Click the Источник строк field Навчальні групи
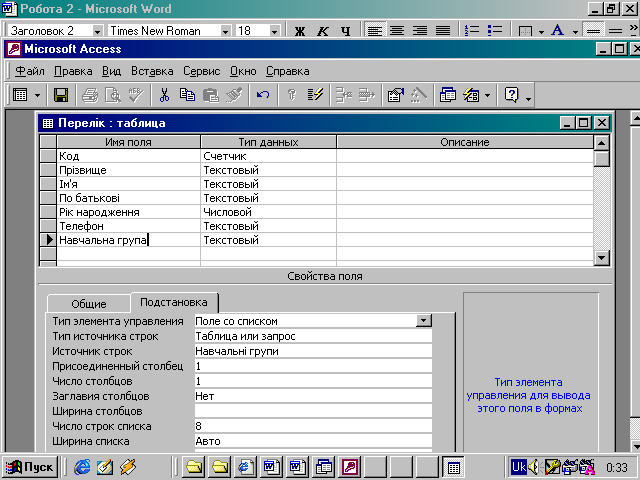This screenshot has height=480, width=640. point(313,351)
